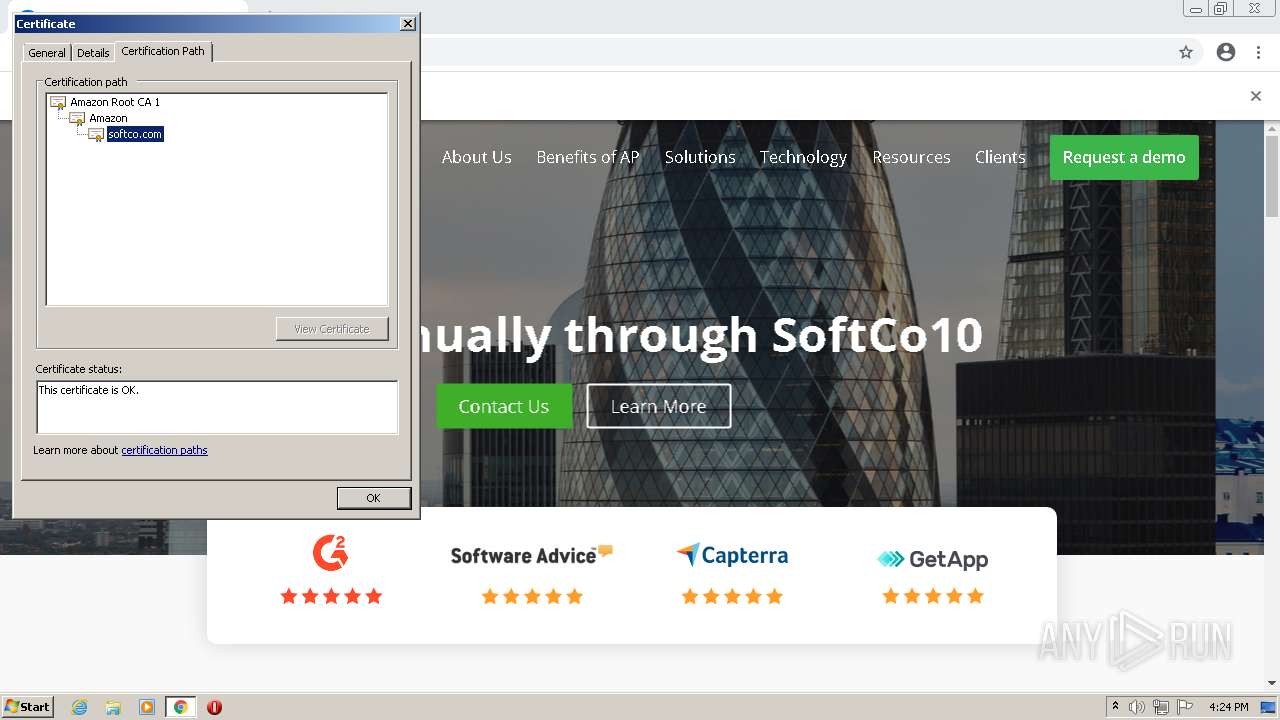The width and height of the screenshot is (1280, 720).
Task: Click the Action Center flag icon
Action: pyautogui.click(x=1185, y=707)
